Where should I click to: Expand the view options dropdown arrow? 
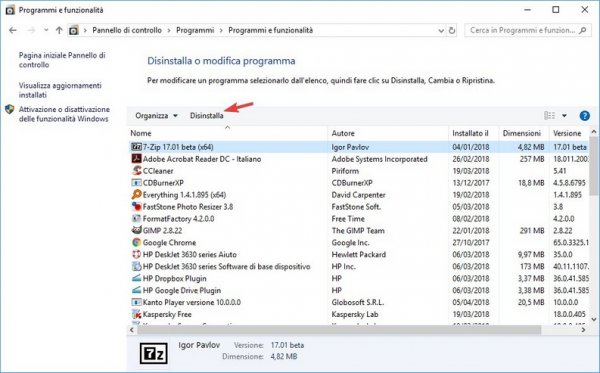click(x=564, y=116)
